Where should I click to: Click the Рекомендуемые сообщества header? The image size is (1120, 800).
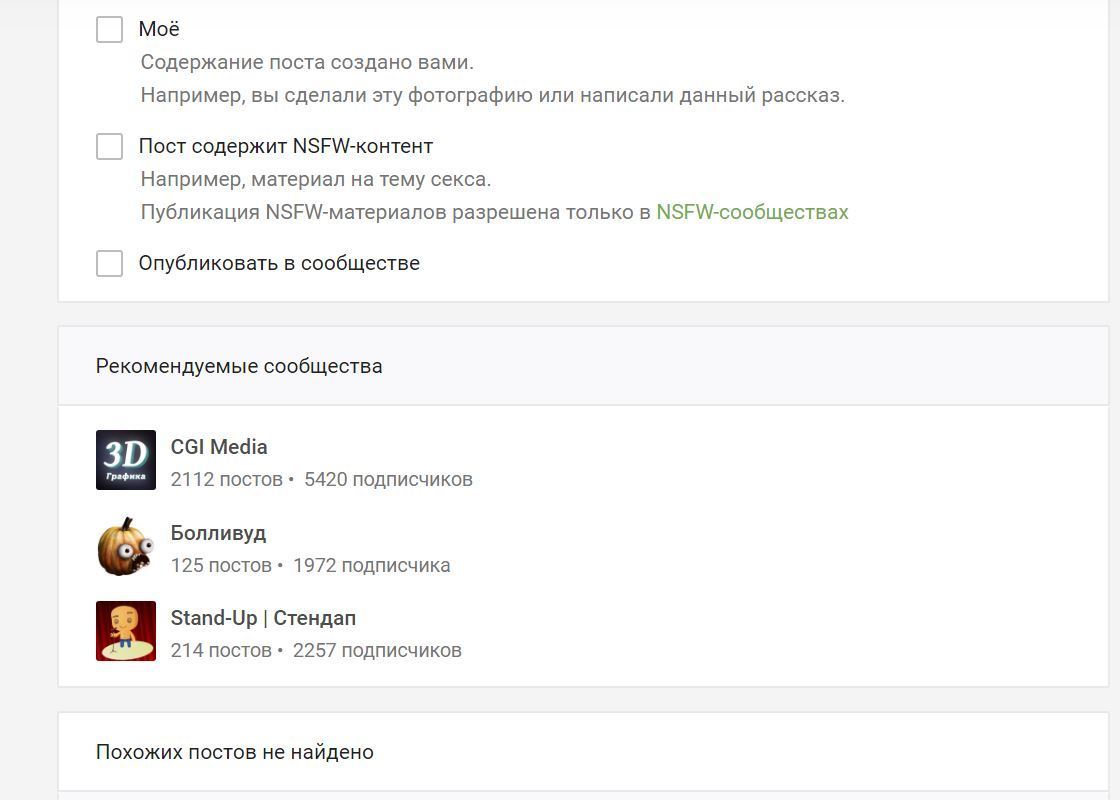(239, 366)
